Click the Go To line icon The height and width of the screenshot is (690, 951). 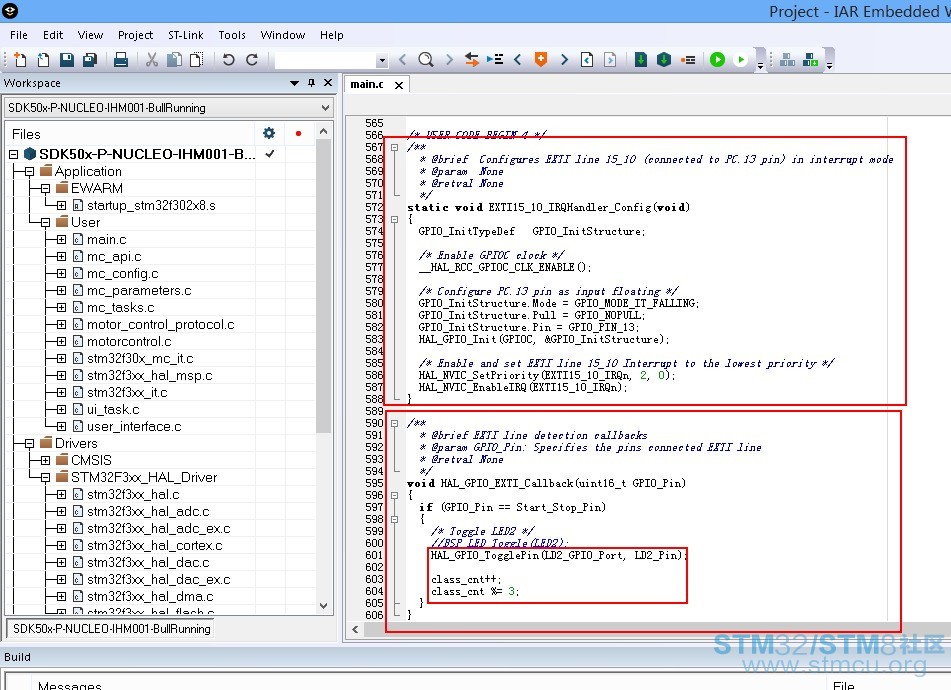(x=495, y=59)
